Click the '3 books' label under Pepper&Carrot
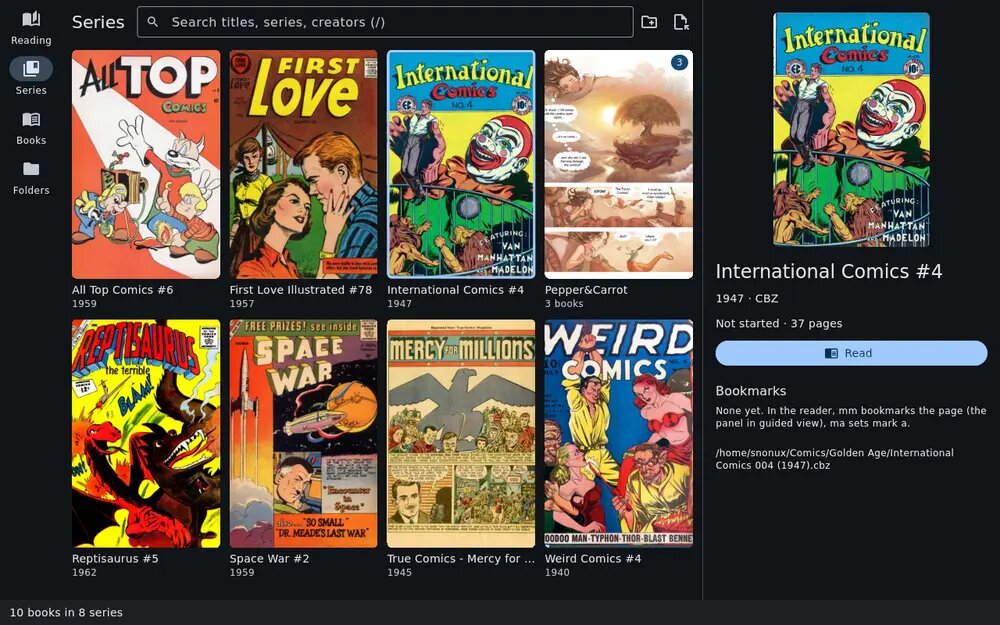Image resolution: width=1000 pixels, height=625 pixels. pyautogui.click(x=564, y=304)
